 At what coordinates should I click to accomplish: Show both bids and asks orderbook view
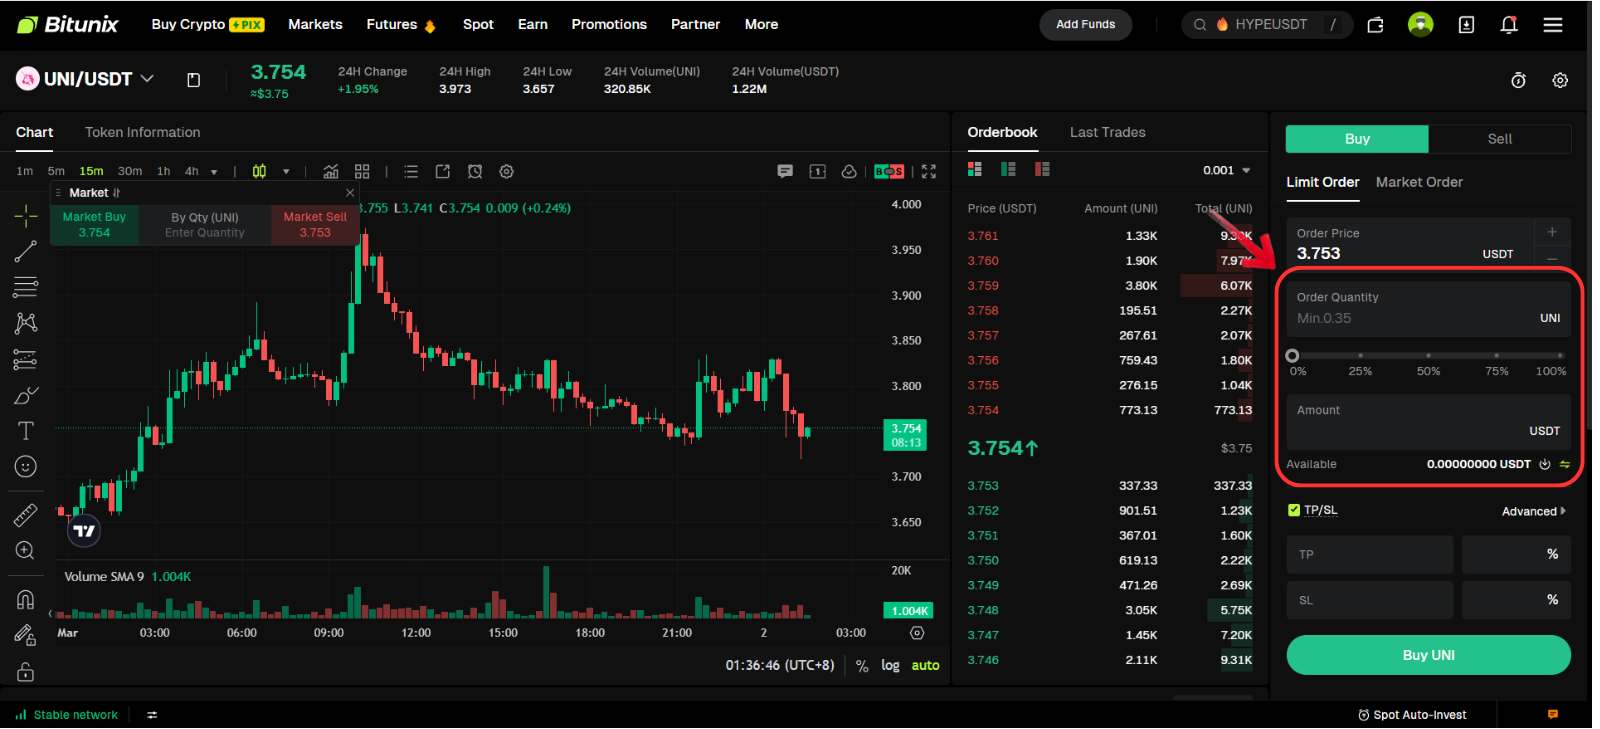pyautogui.click(x=975, y=169)
